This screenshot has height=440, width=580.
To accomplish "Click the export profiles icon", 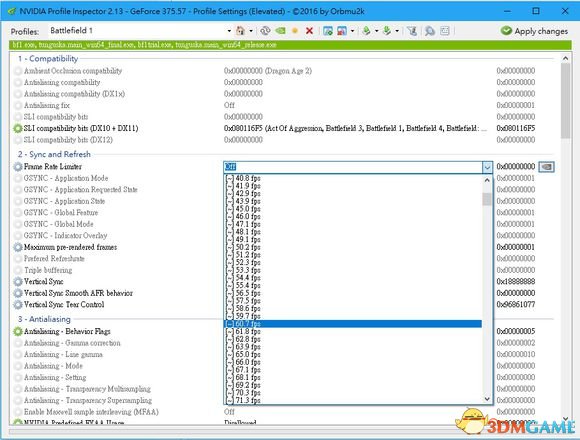I will point(367,31).
